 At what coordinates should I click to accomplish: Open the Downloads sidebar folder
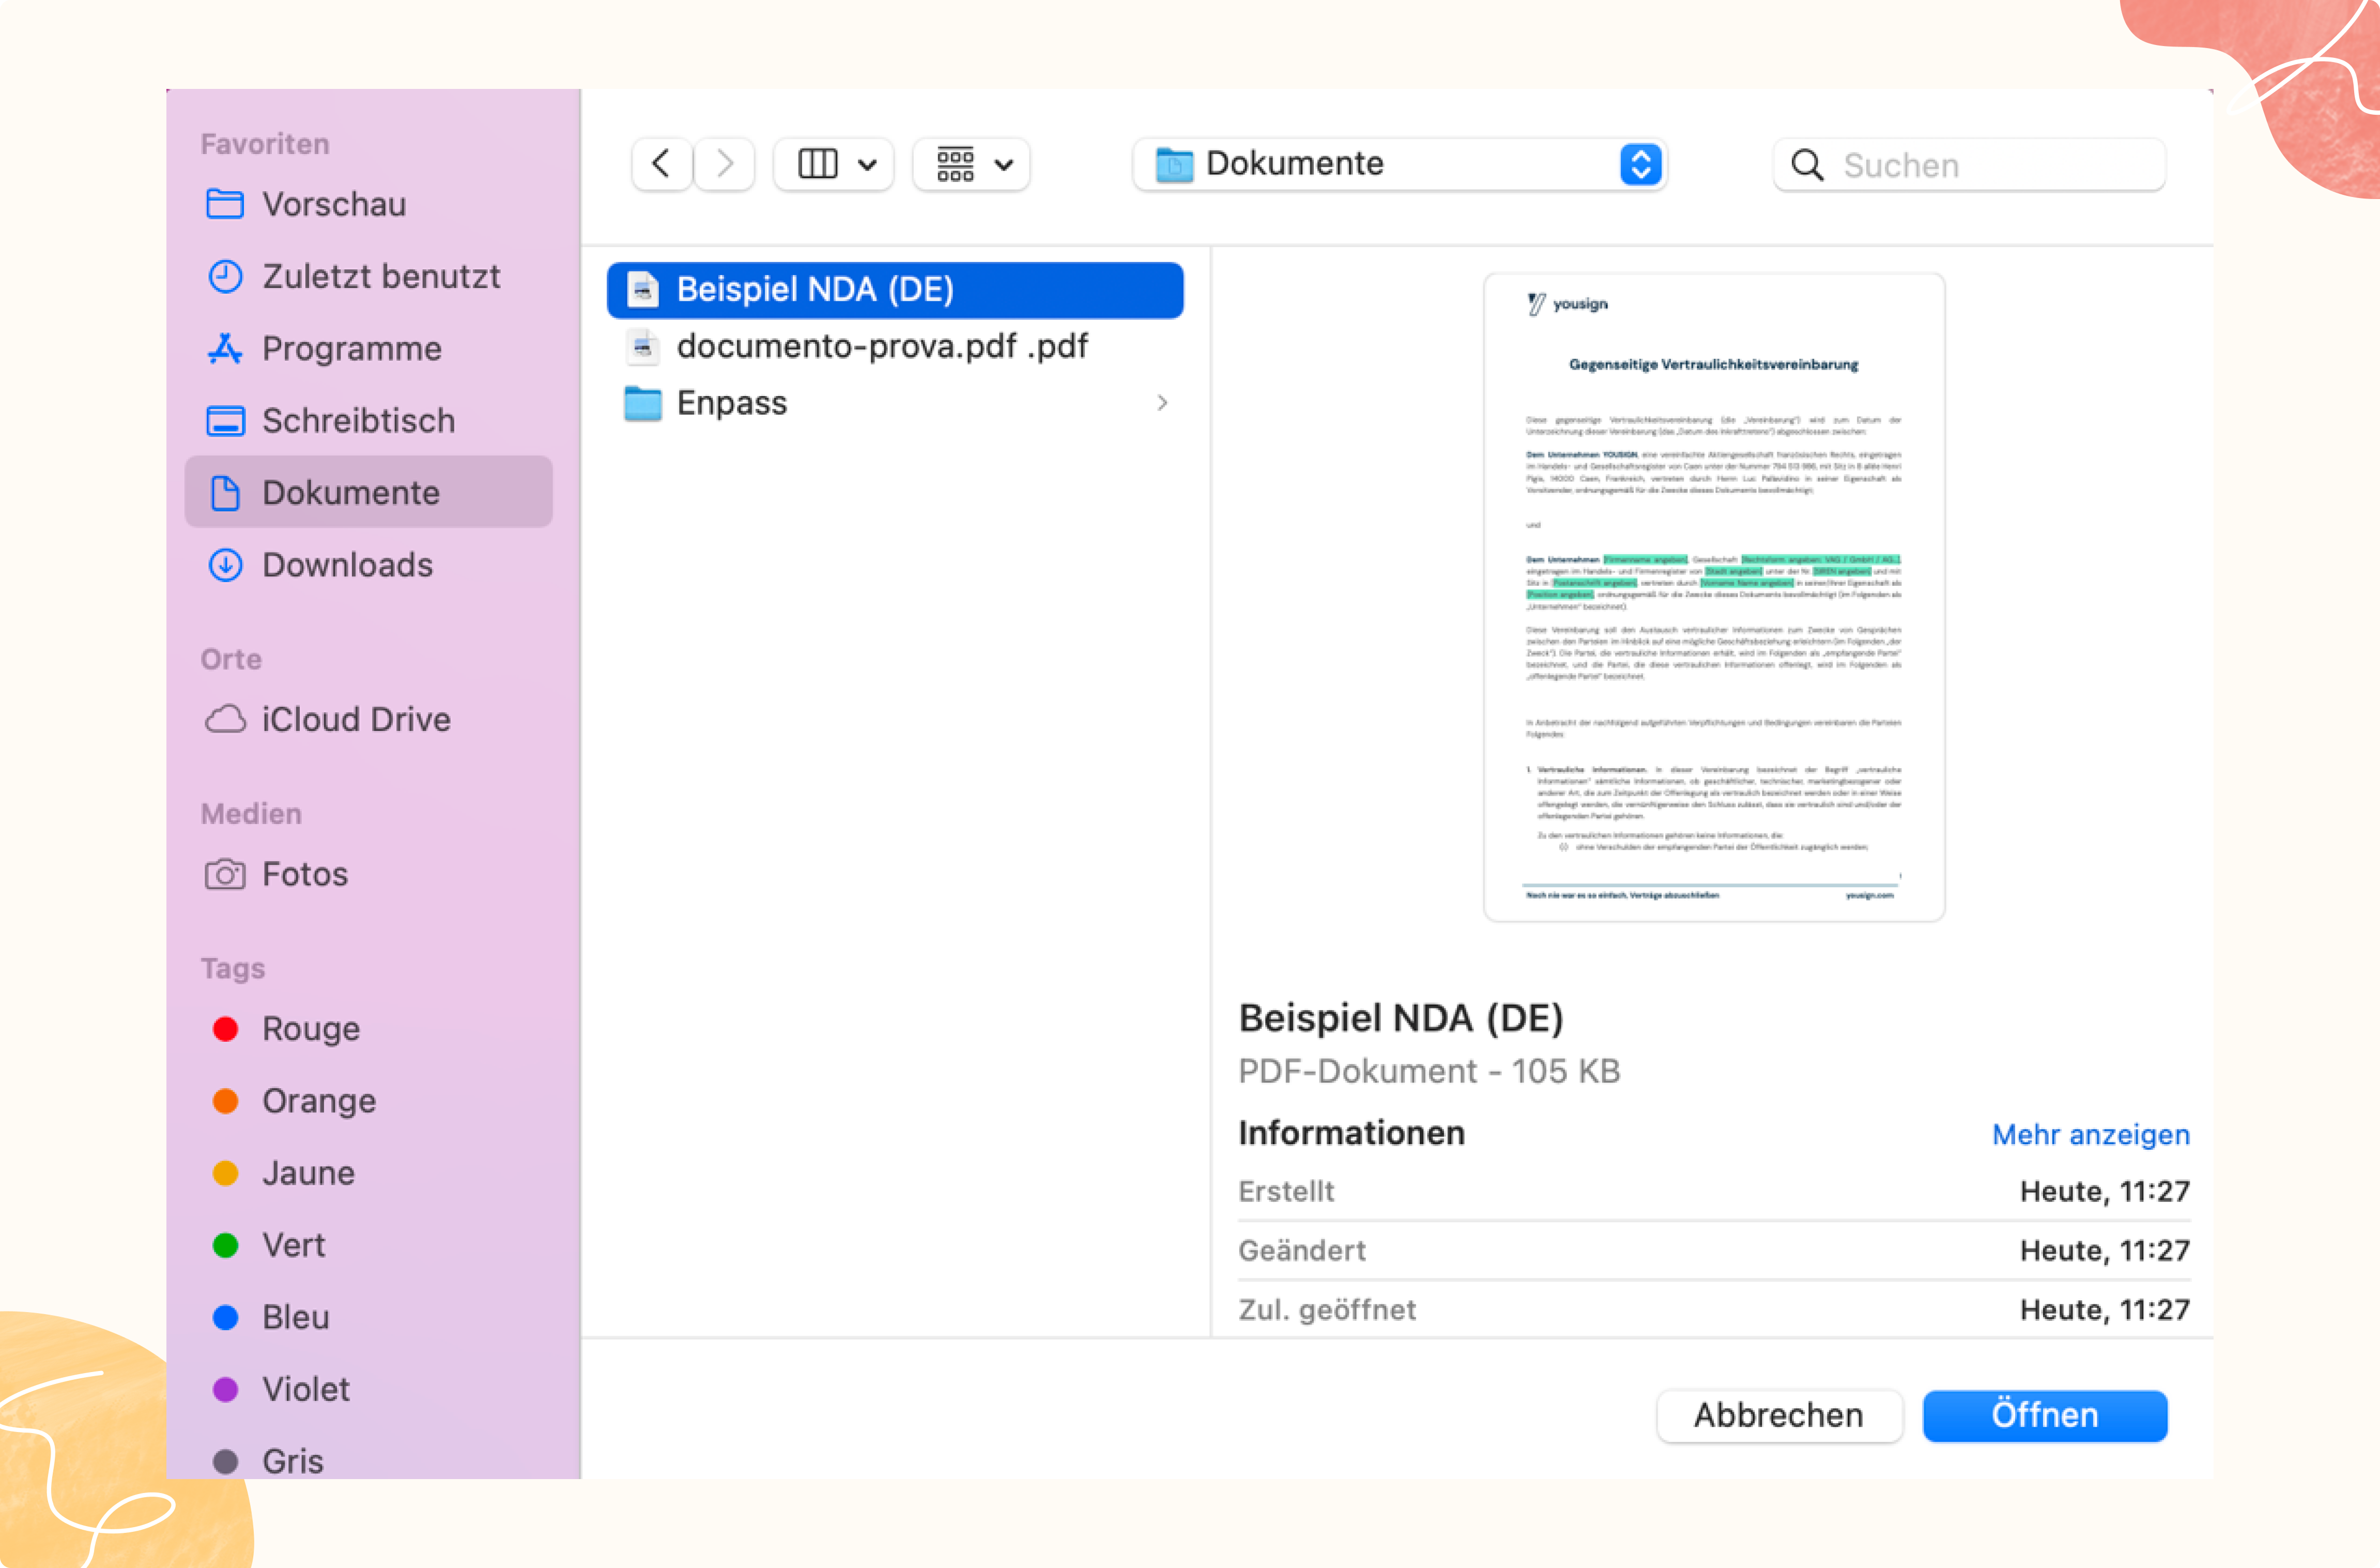[347, 565]
